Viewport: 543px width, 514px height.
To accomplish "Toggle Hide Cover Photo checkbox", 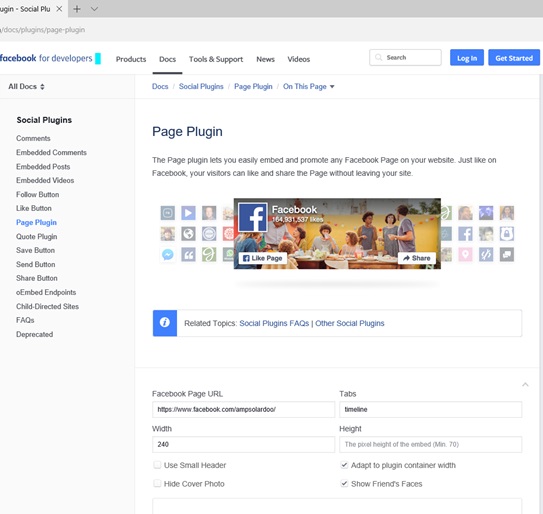I will click(x=157, y=484).
